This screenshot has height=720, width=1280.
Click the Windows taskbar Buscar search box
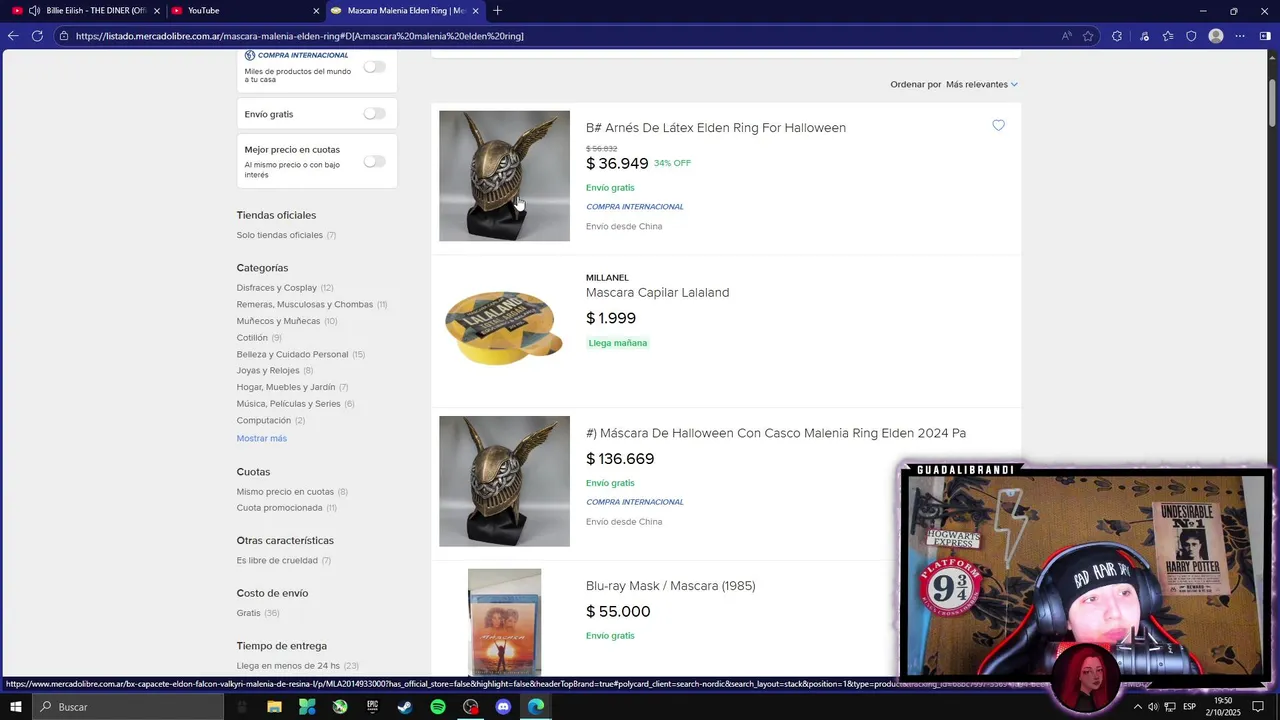click(x=129, y=707)
